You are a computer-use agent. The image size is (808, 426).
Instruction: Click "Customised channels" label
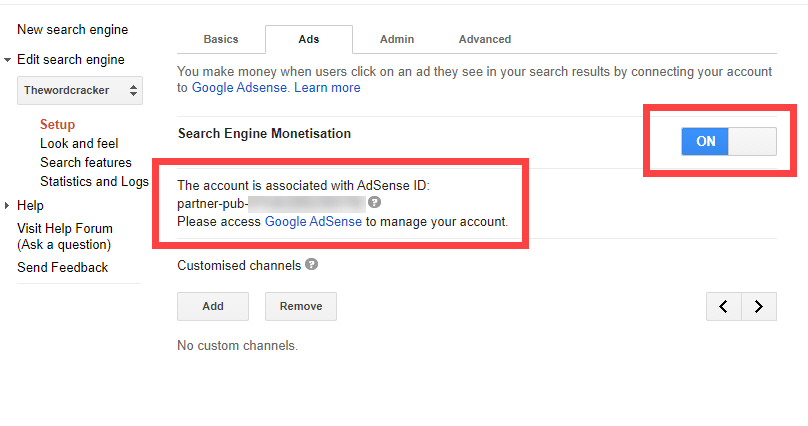click(x=239, y=265)
